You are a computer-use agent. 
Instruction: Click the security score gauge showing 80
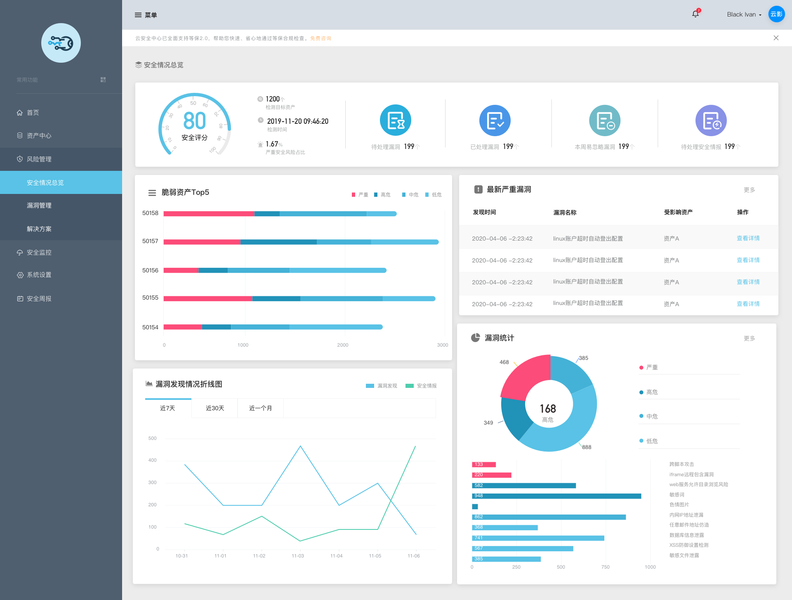click(x=194, y=124)
